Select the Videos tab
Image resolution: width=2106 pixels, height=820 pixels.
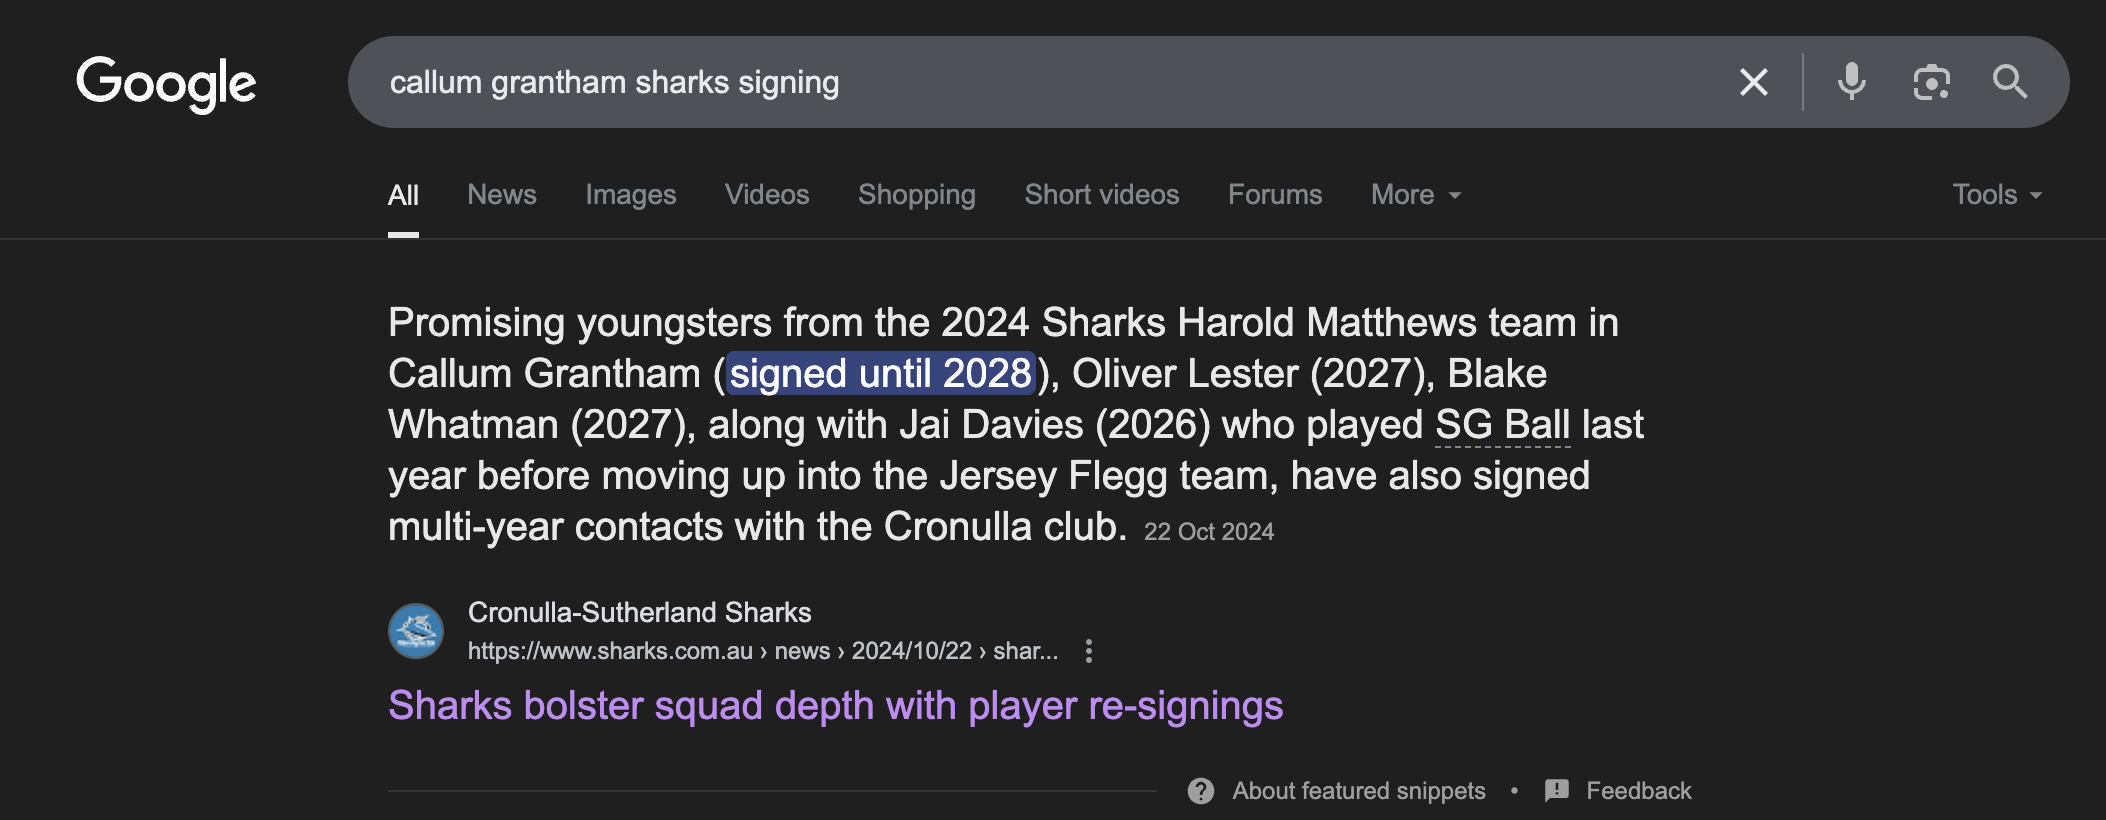767,195
